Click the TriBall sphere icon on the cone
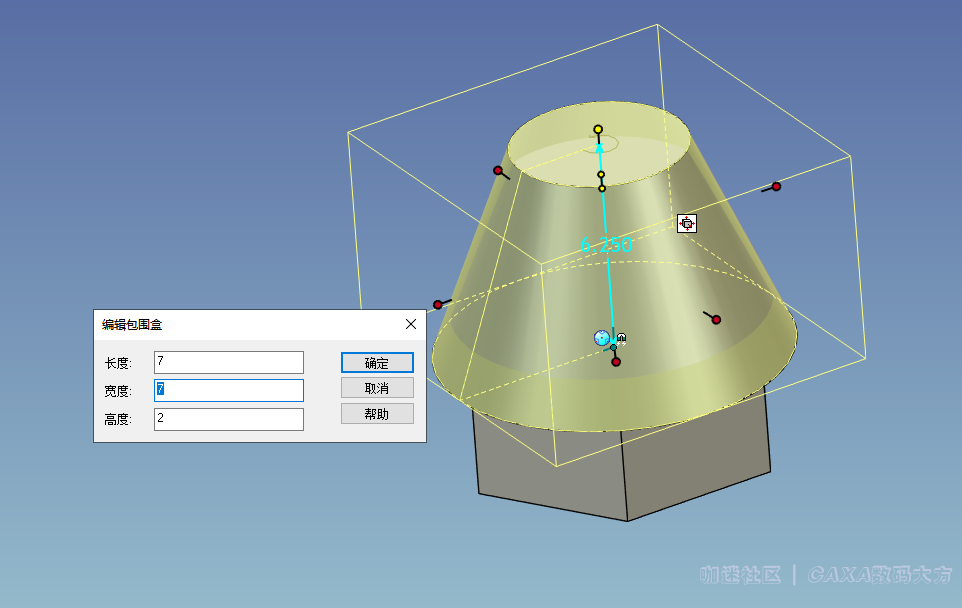This screenshot has height=608, width=962. (602, 337)
